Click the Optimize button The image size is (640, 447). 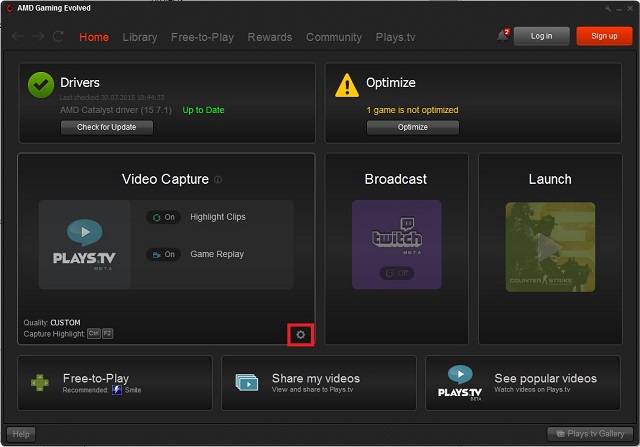tap(413, 127)
